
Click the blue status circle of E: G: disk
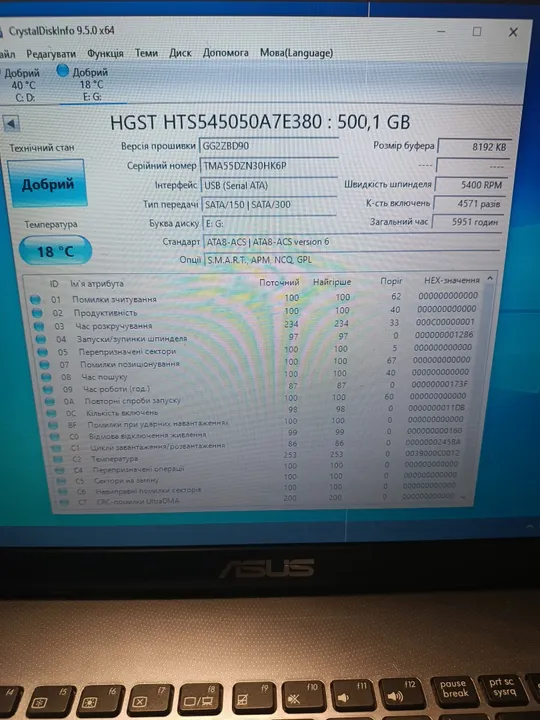coord(63,71)
